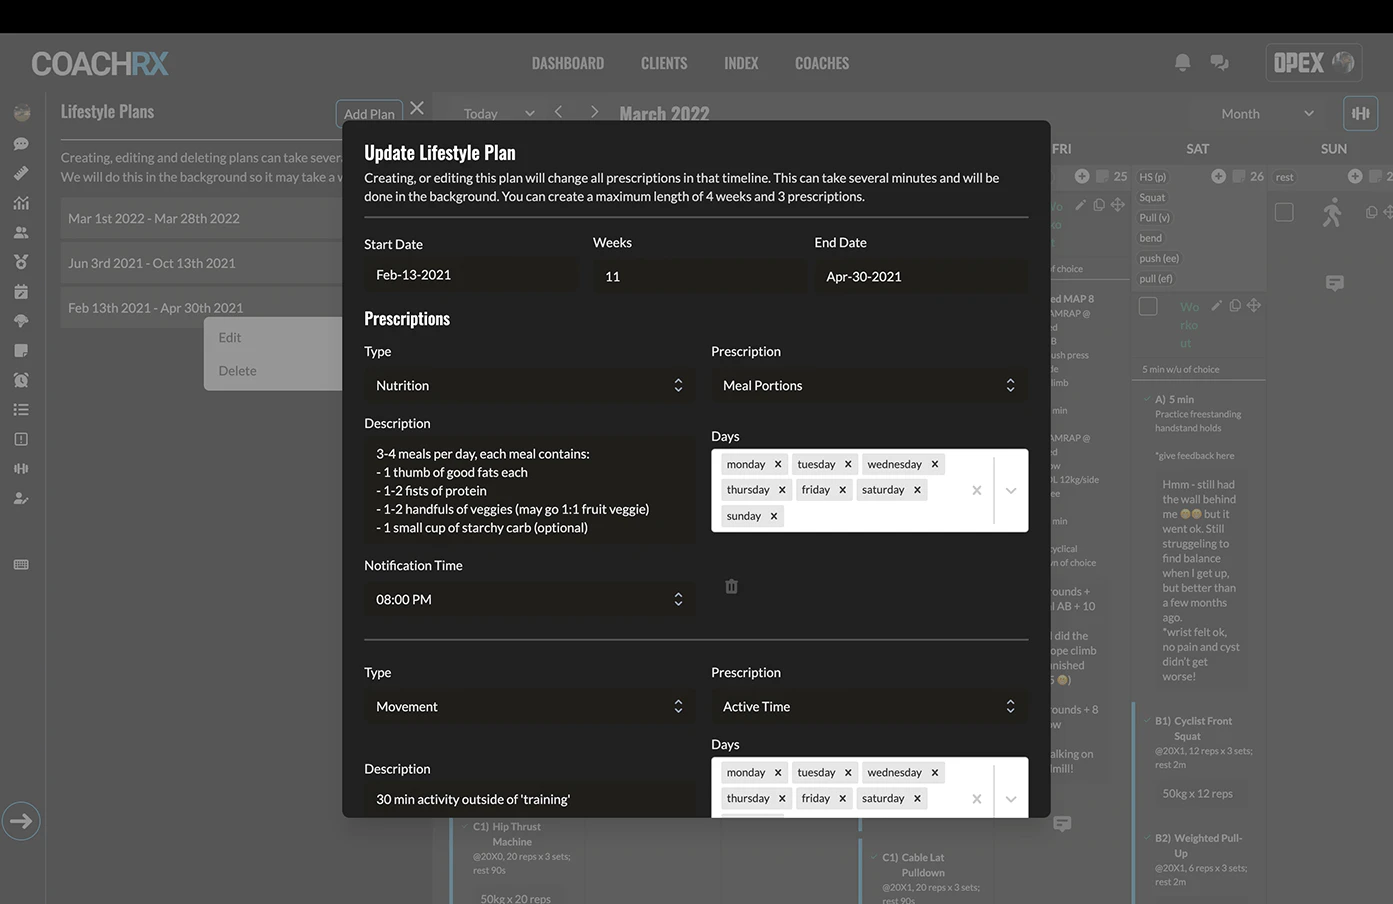Open the Meal Portions prescription dropdown
Viewport: 1393px width, 904px height.
868,385
